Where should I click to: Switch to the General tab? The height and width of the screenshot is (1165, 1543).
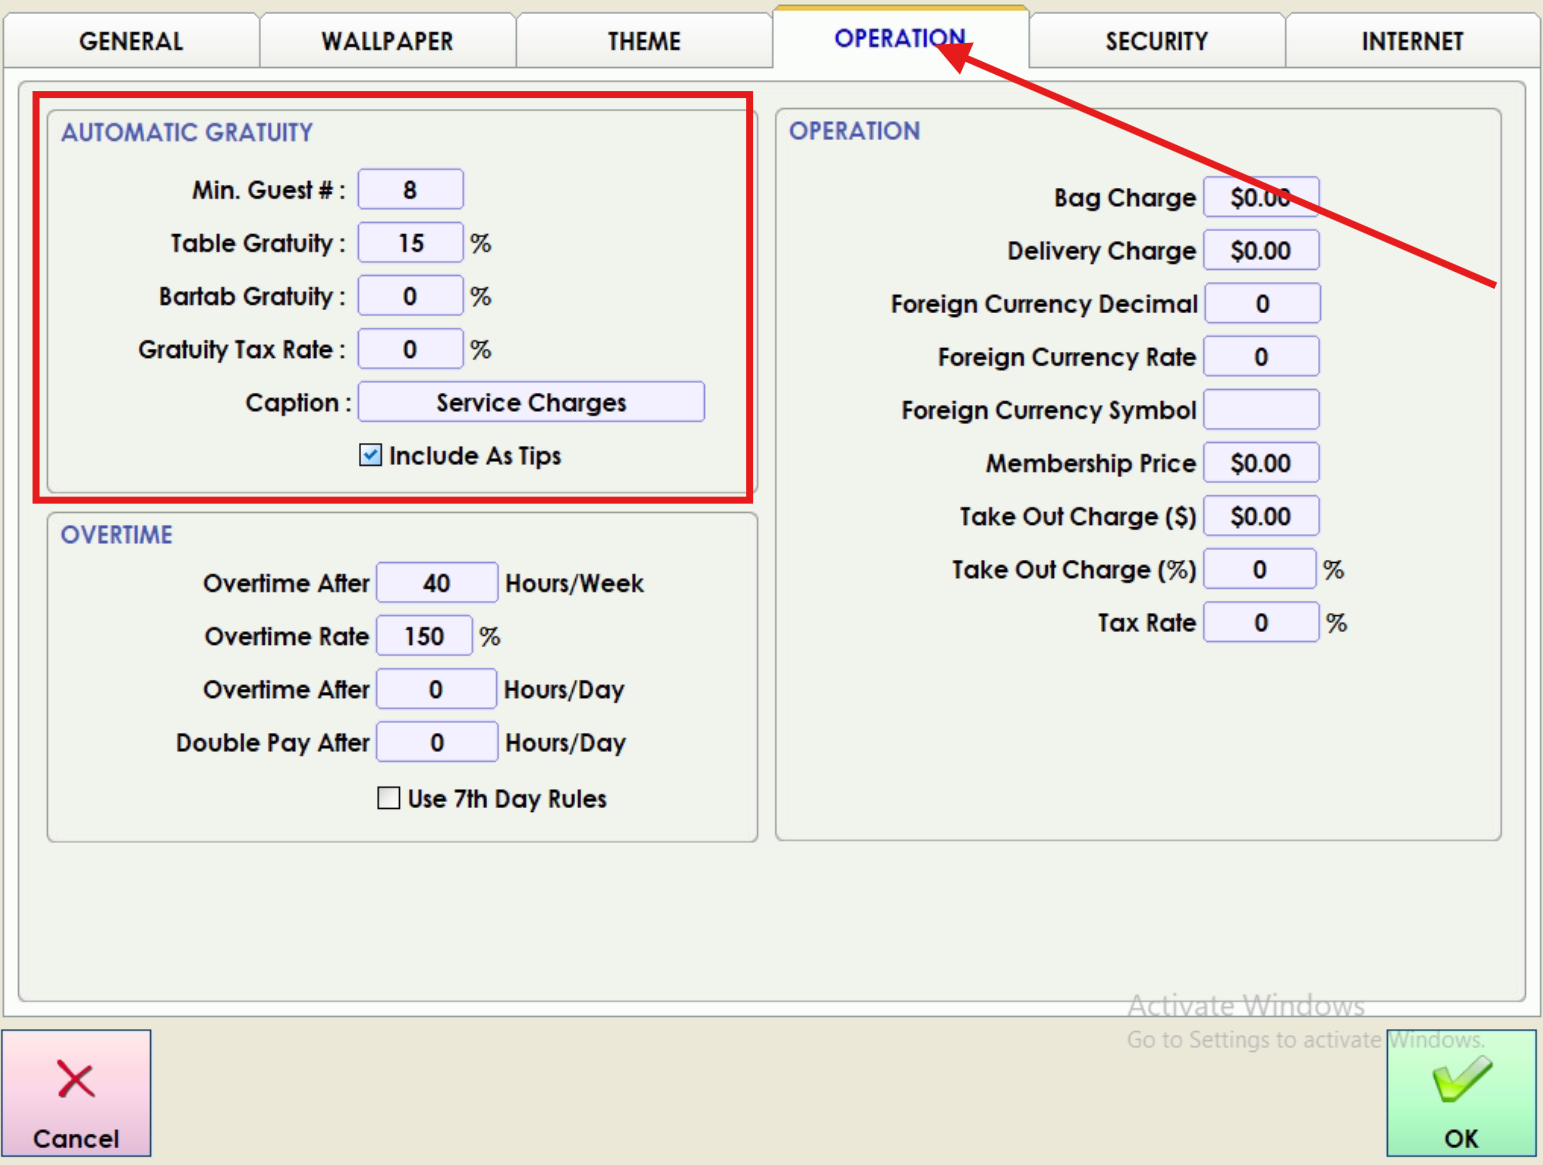(x=131, y=41)
